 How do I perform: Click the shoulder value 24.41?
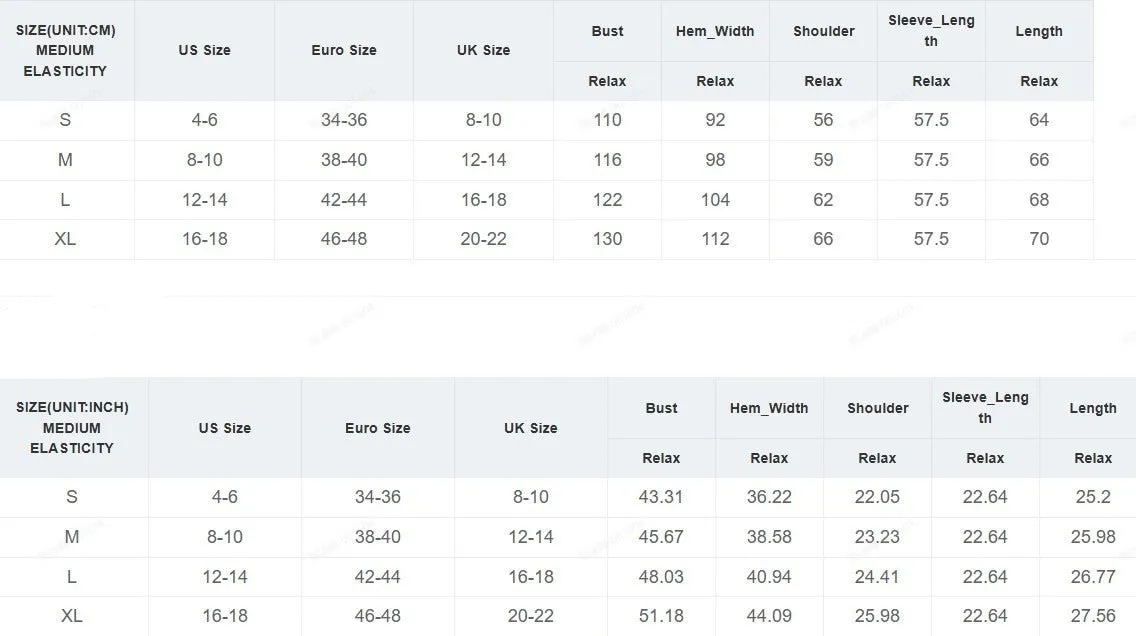(877, 577)
